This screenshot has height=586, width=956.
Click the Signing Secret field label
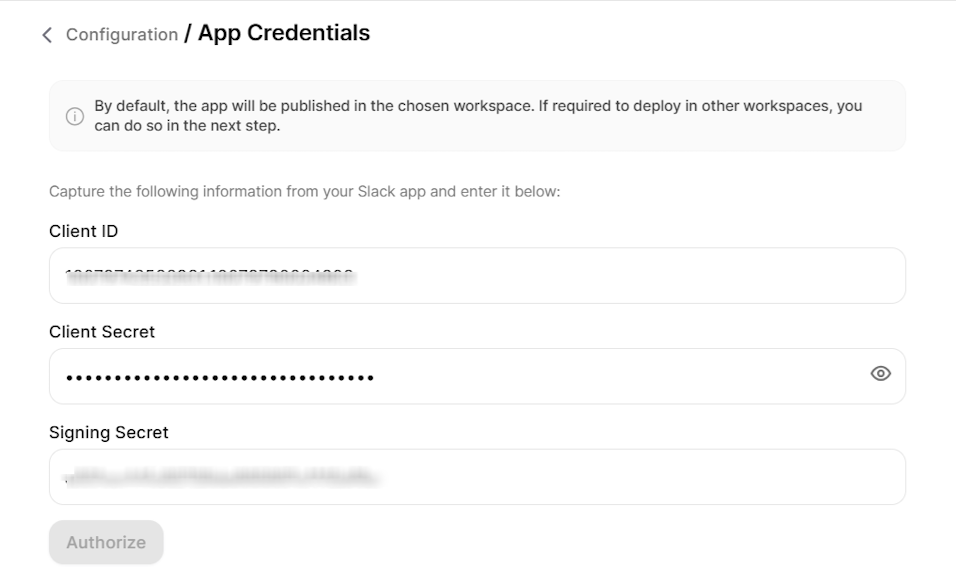pyautogui.click(x=109, y=432)
